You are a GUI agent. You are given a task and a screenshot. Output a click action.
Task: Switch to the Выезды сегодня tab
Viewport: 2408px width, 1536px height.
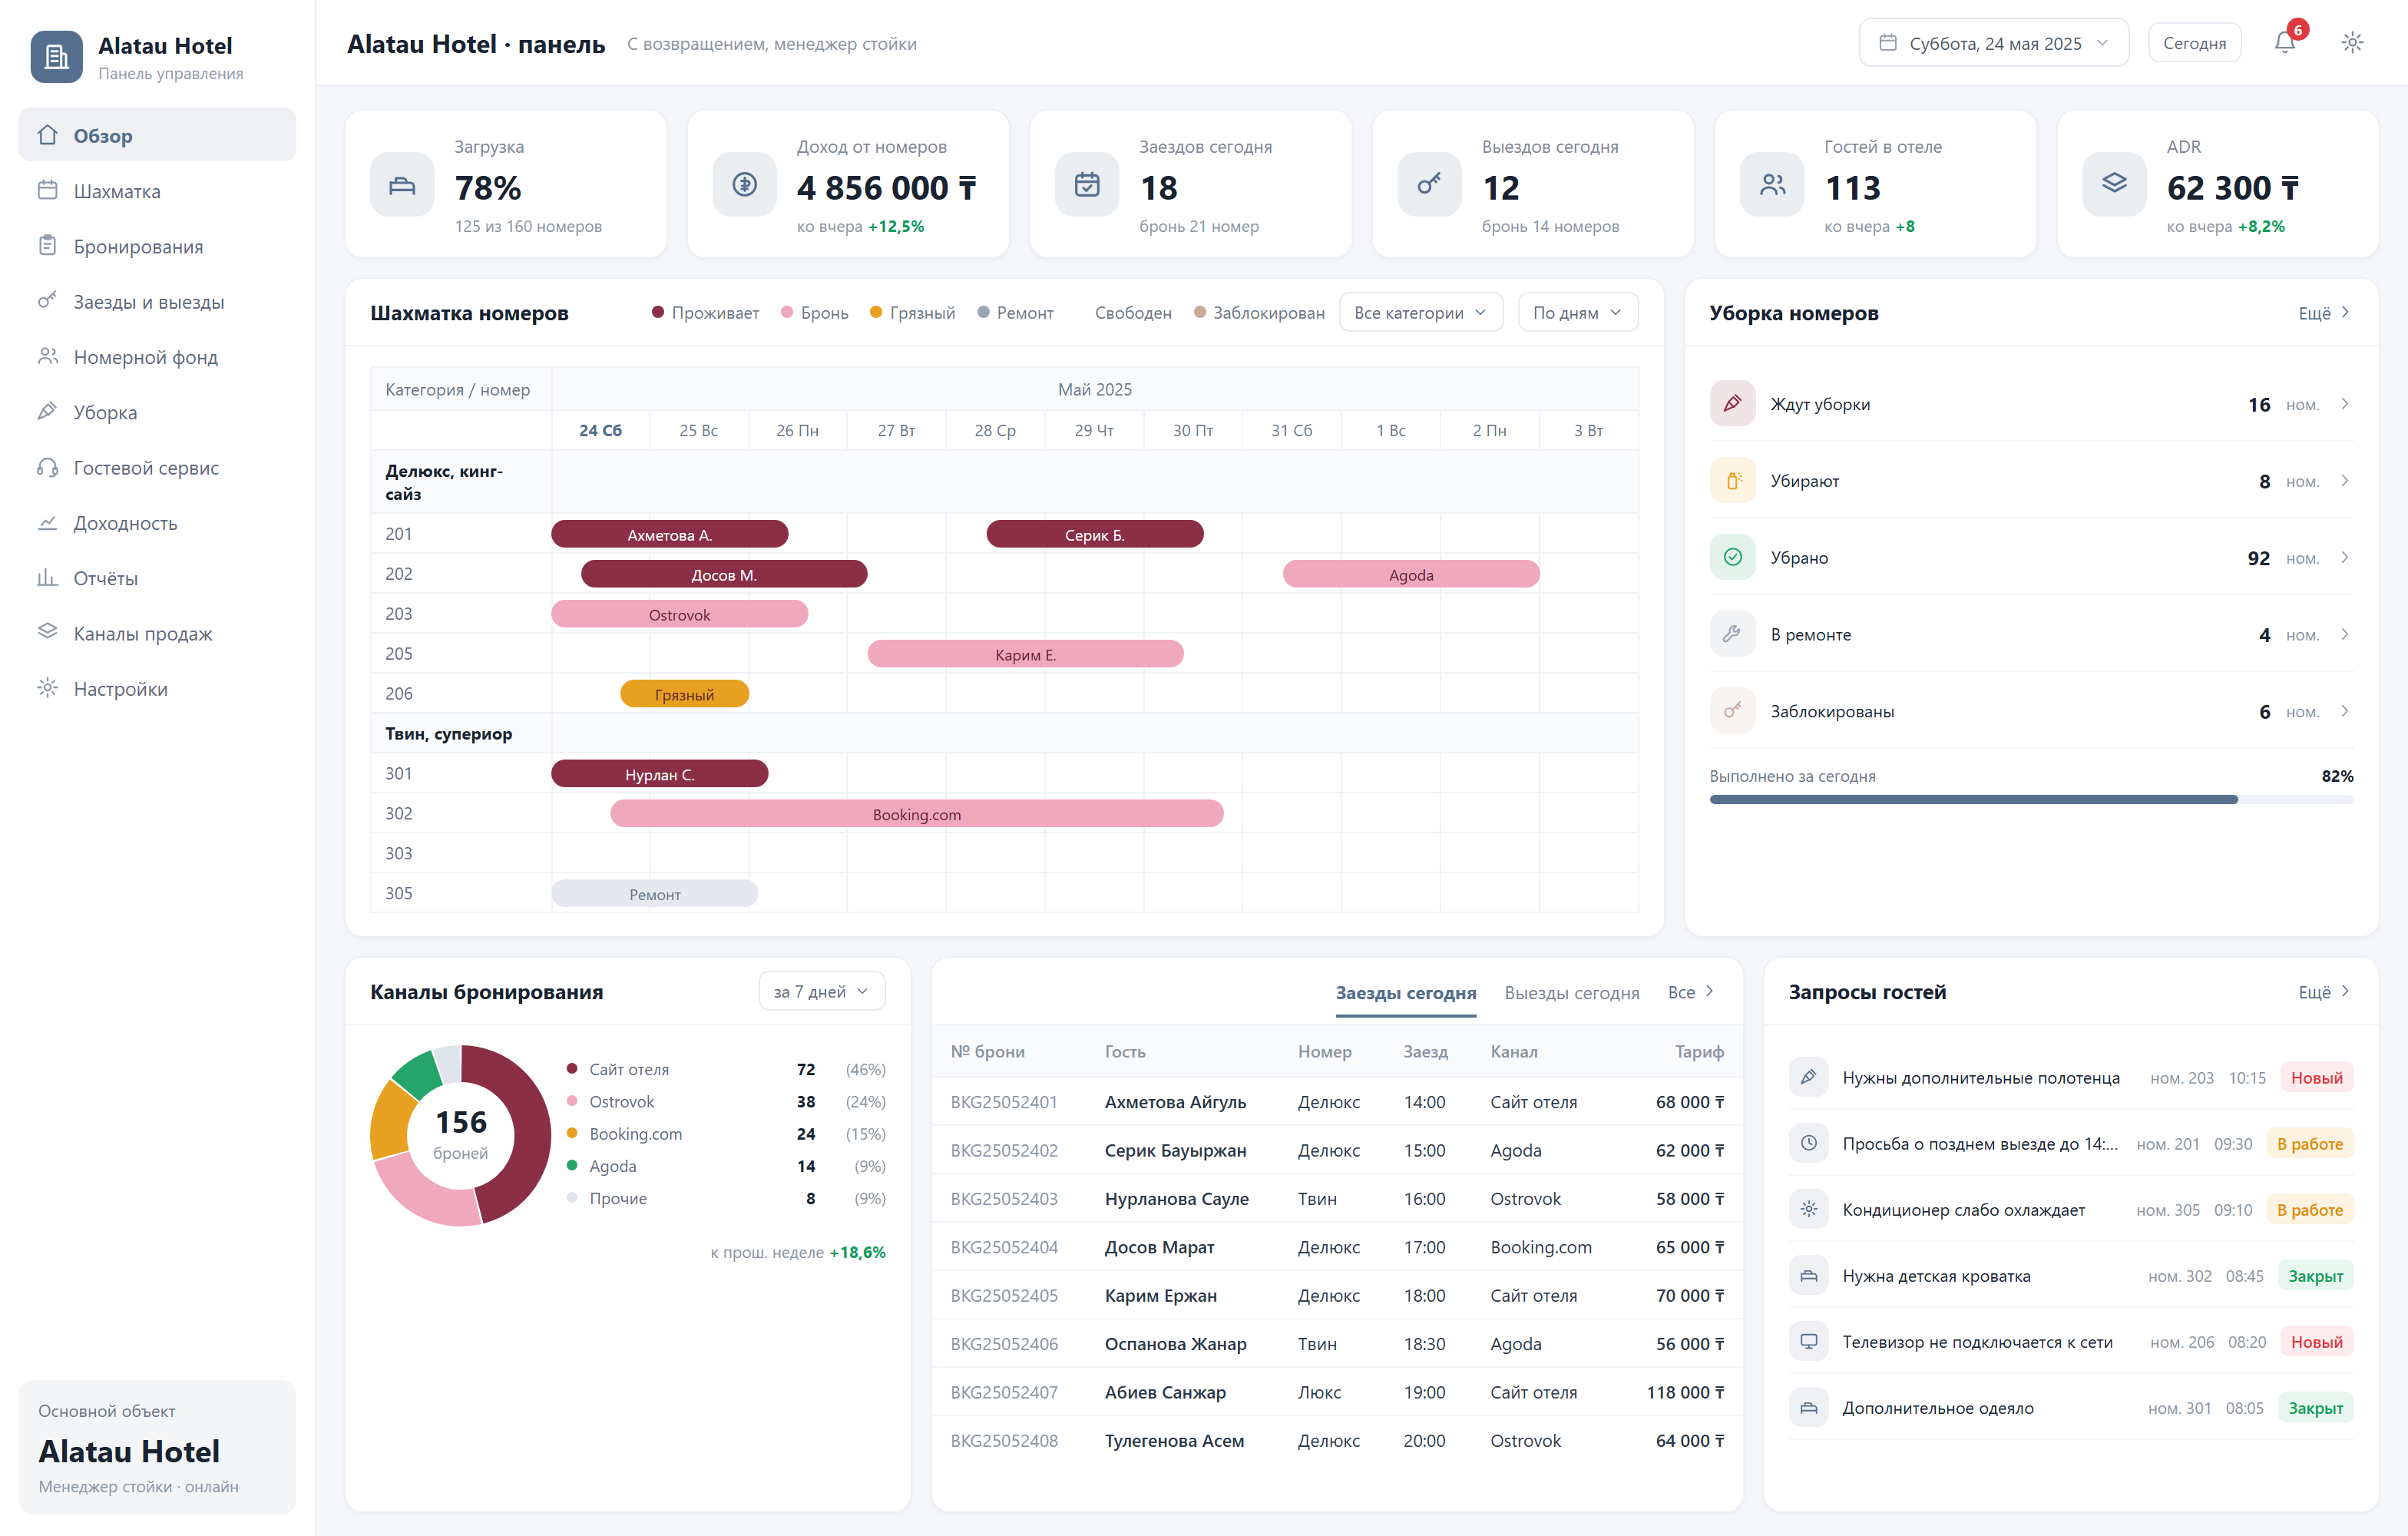point(1571,993)
